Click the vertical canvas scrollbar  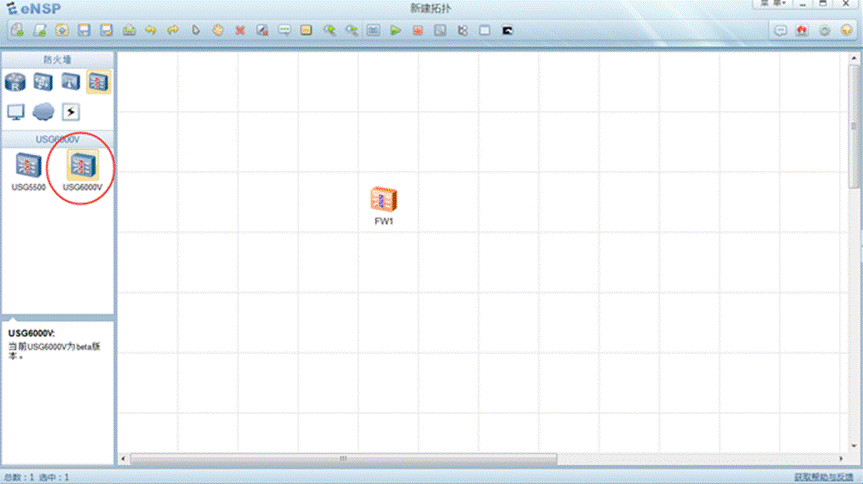pos(854,127)
